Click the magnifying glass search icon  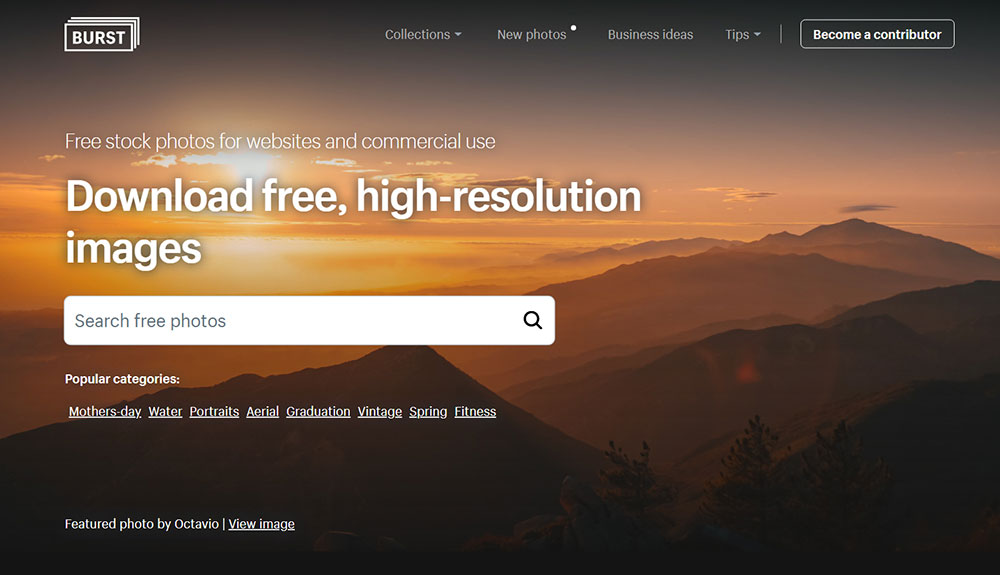(532, 320)
